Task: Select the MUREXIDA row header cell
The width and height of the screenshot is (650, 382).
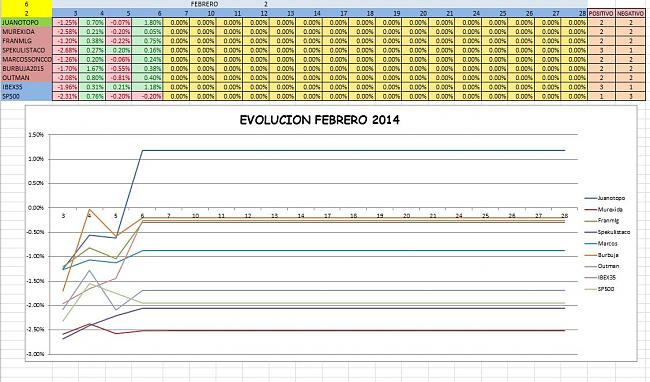Action: [x=26, y=31]
